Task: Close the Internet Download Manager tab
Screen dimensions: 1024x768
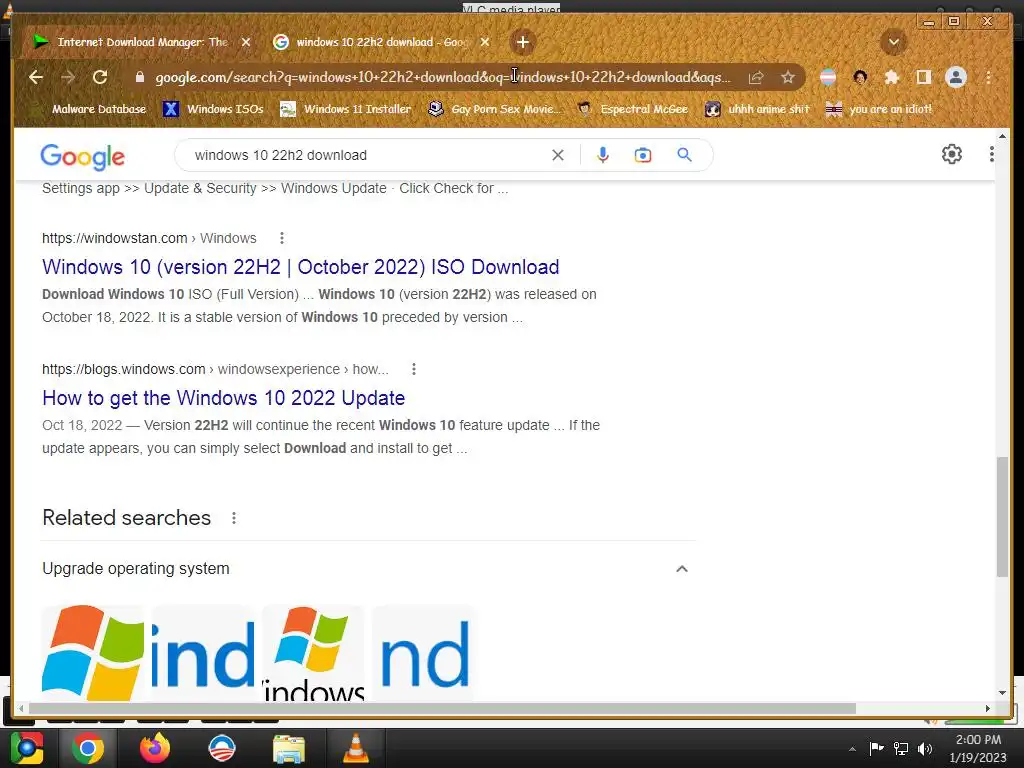Action: (x=246, y=42)
